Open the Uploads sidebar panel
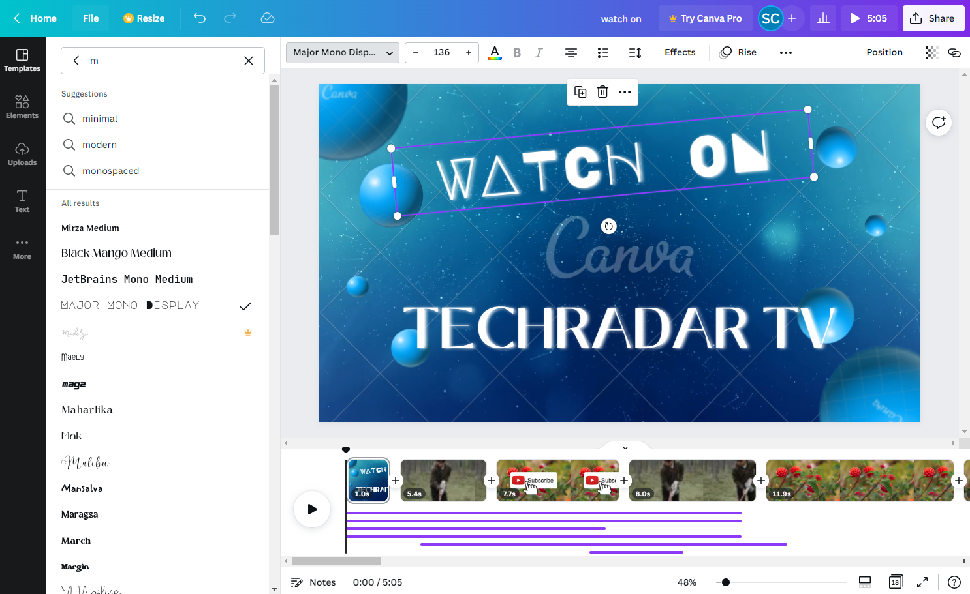970x594 pixels. click(22, 154)
